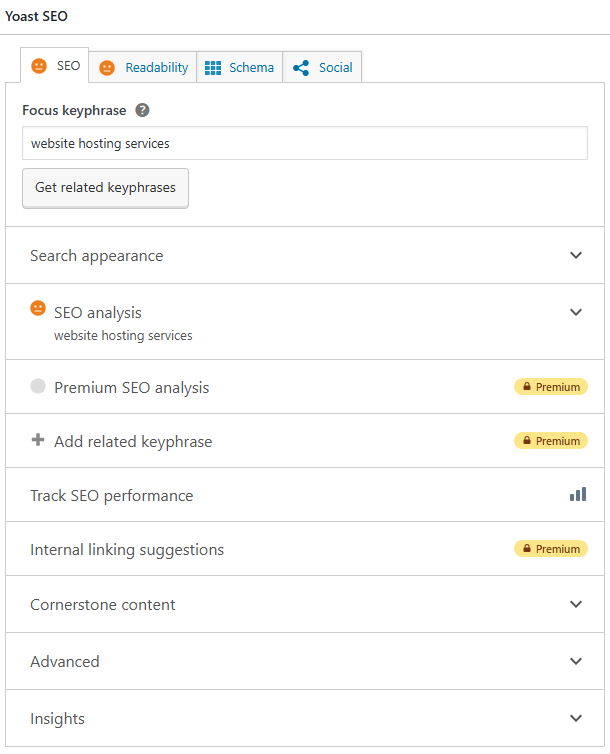Click the plus icon for Add related keyphrase
This screenshot has height=754, width=610.
coord(38,440)
